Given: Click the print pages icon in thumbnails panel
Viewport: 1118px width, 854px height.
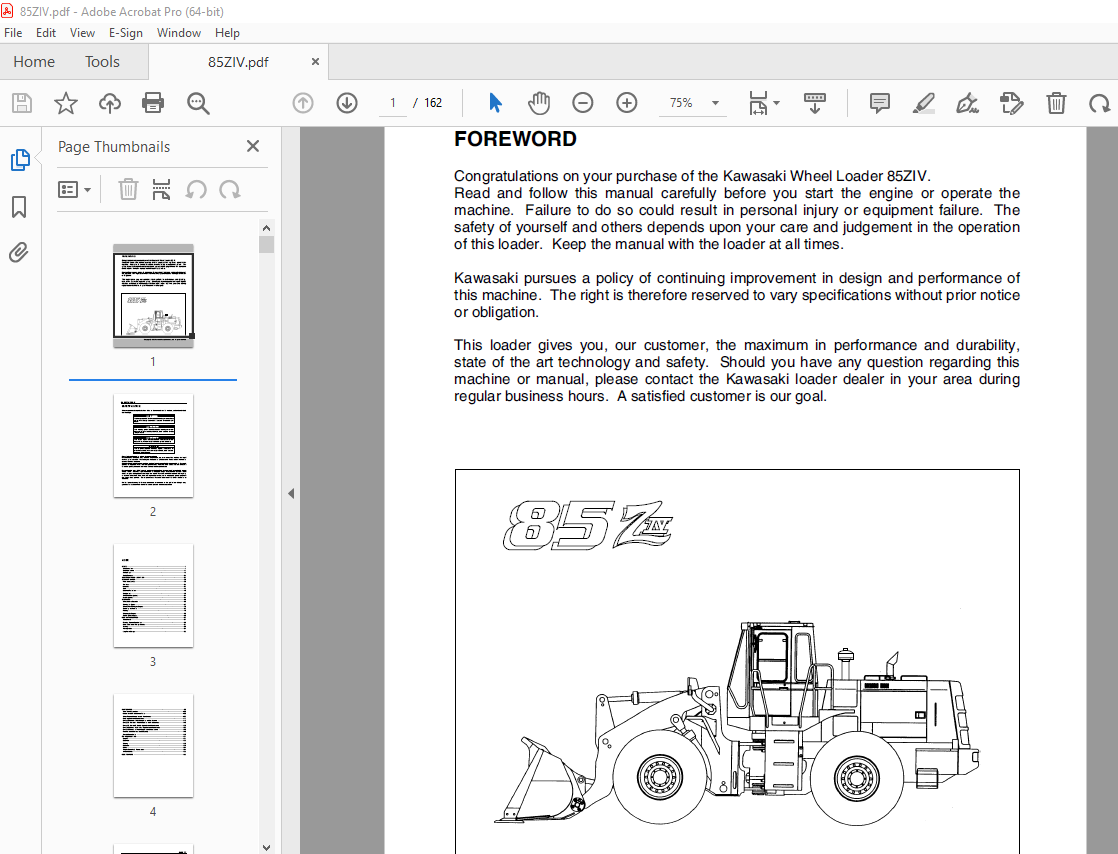Looking at the screenshot, I should 162,190.
